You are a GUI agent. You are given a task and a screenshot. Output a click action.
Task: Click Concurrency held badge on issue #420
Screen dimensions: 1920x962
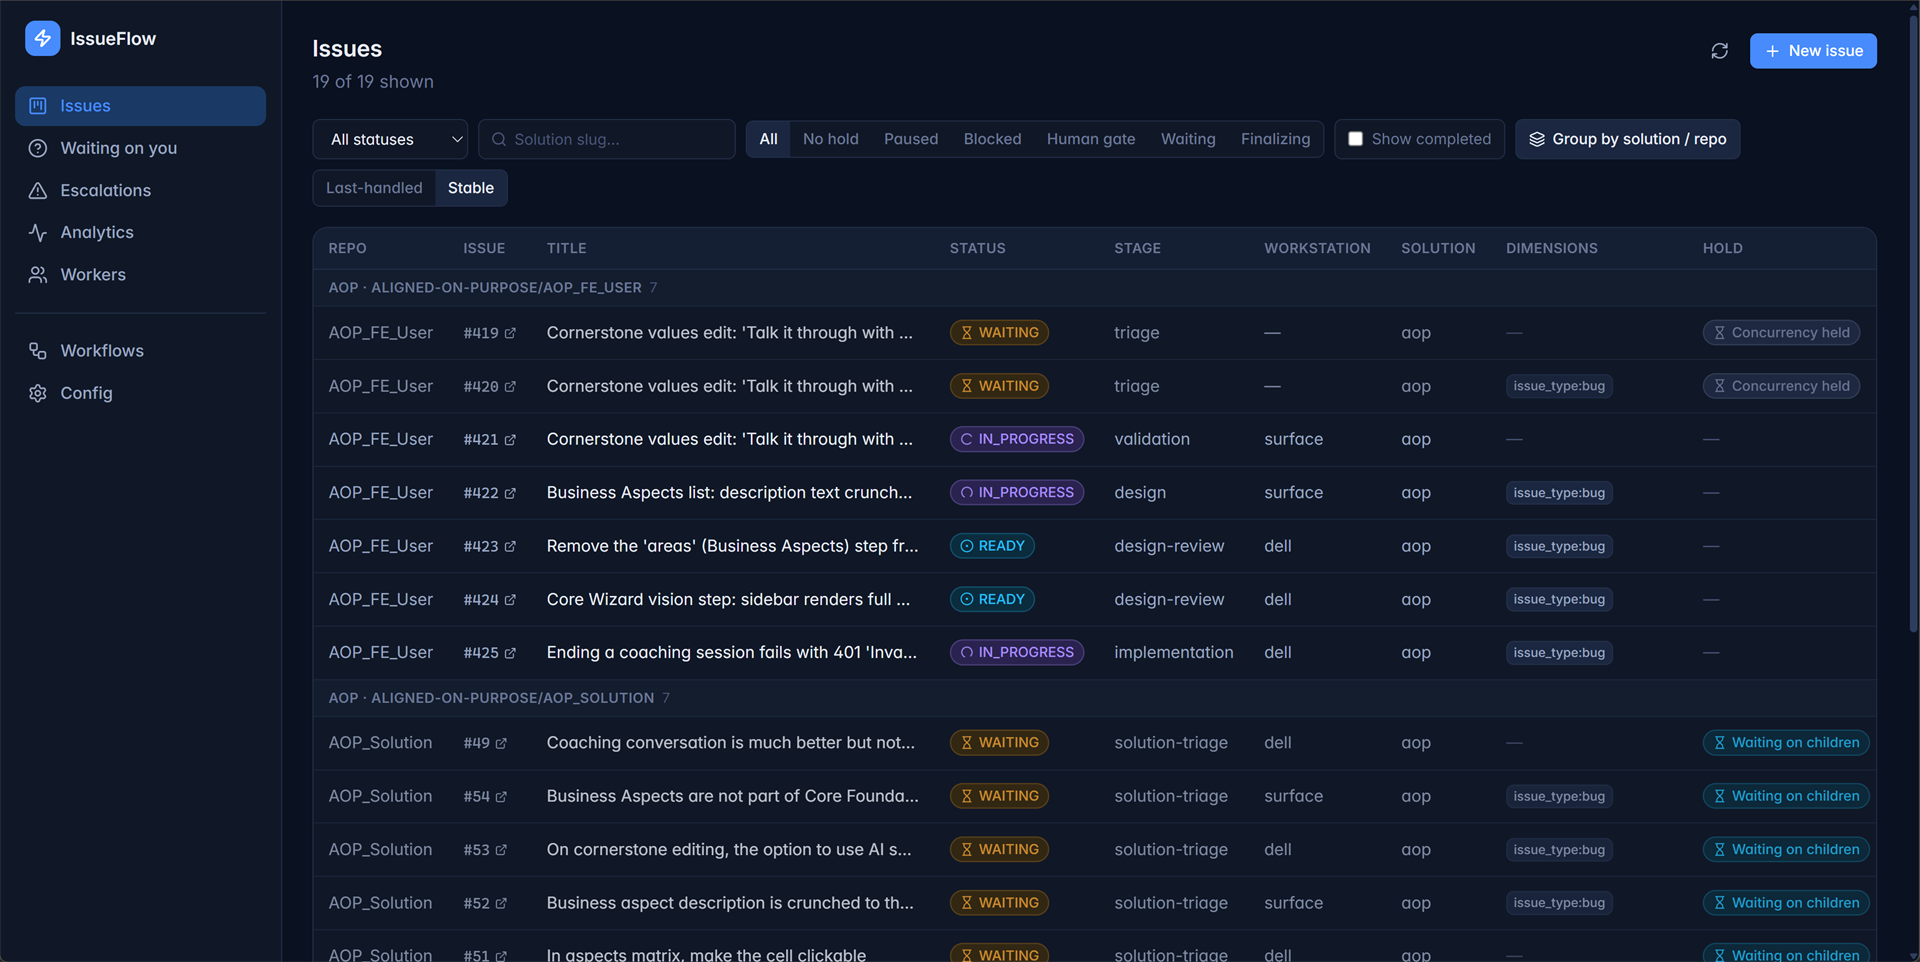coord(1781,386)
